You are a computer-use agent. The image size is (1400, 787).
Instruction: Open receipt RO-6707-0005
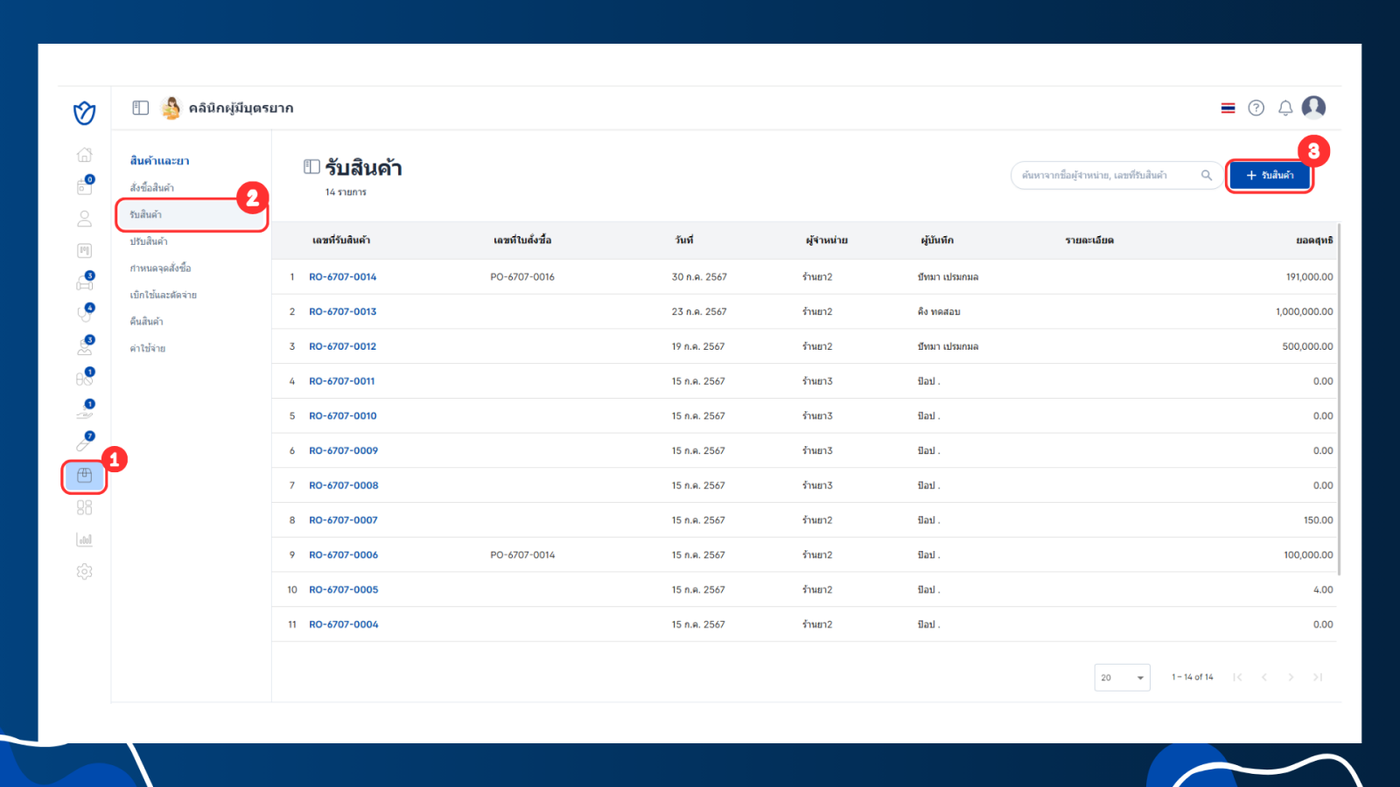point(343,590)
